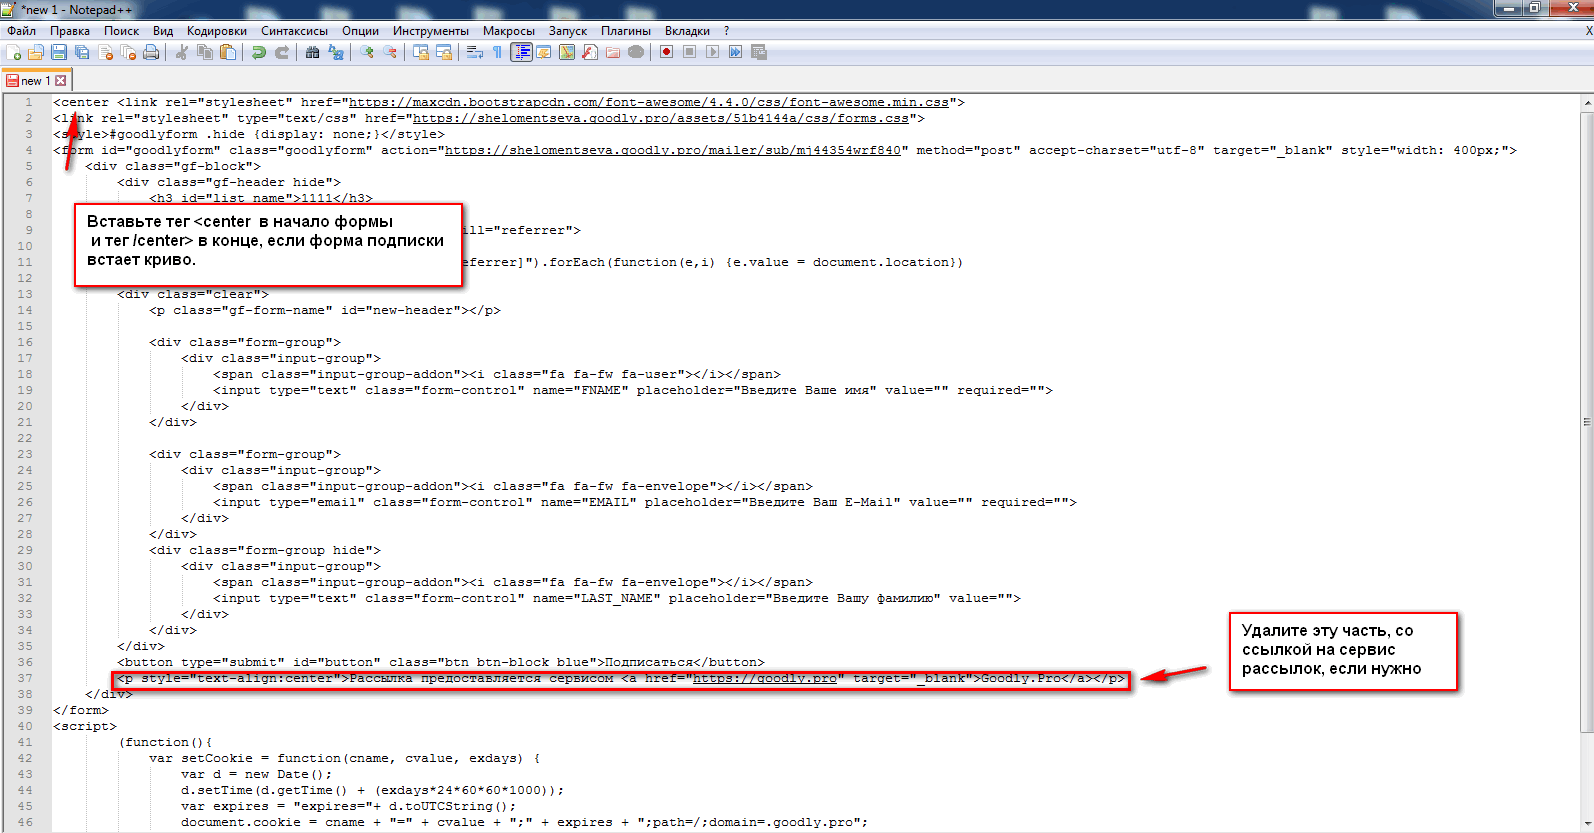Toggle word wrap in the toolbar
The height and width of the screenshot is (833, 1594).
point(475,52)
